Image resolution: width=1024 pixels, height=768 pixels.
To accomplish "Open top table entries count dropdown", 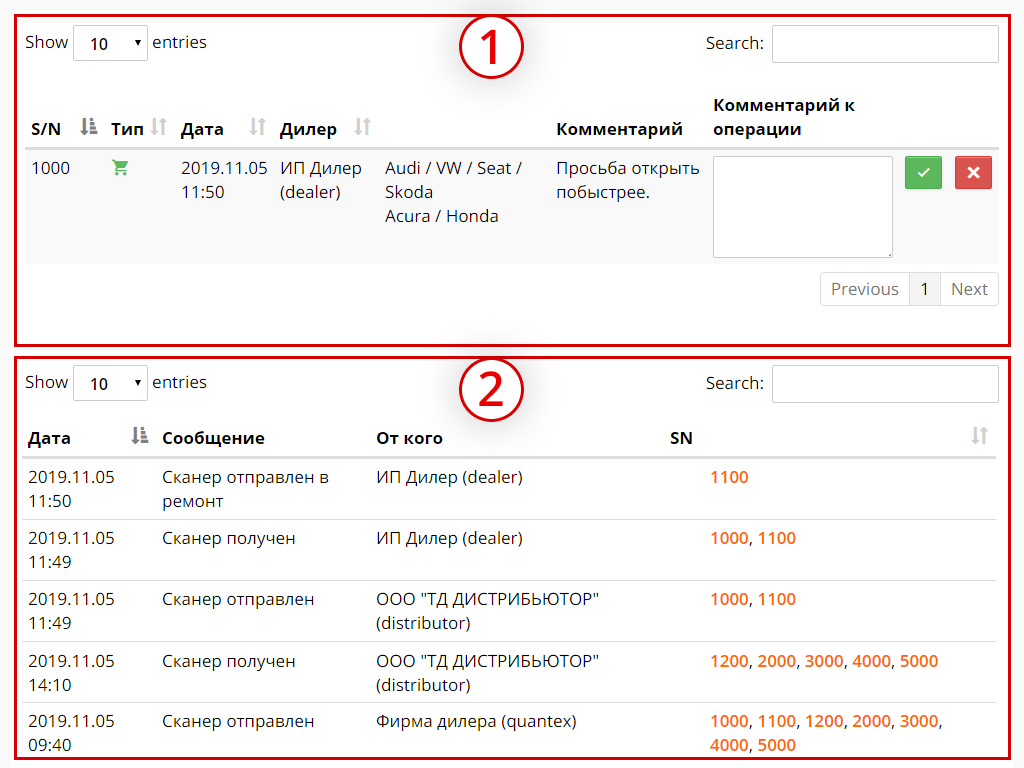I will [110, 43].
